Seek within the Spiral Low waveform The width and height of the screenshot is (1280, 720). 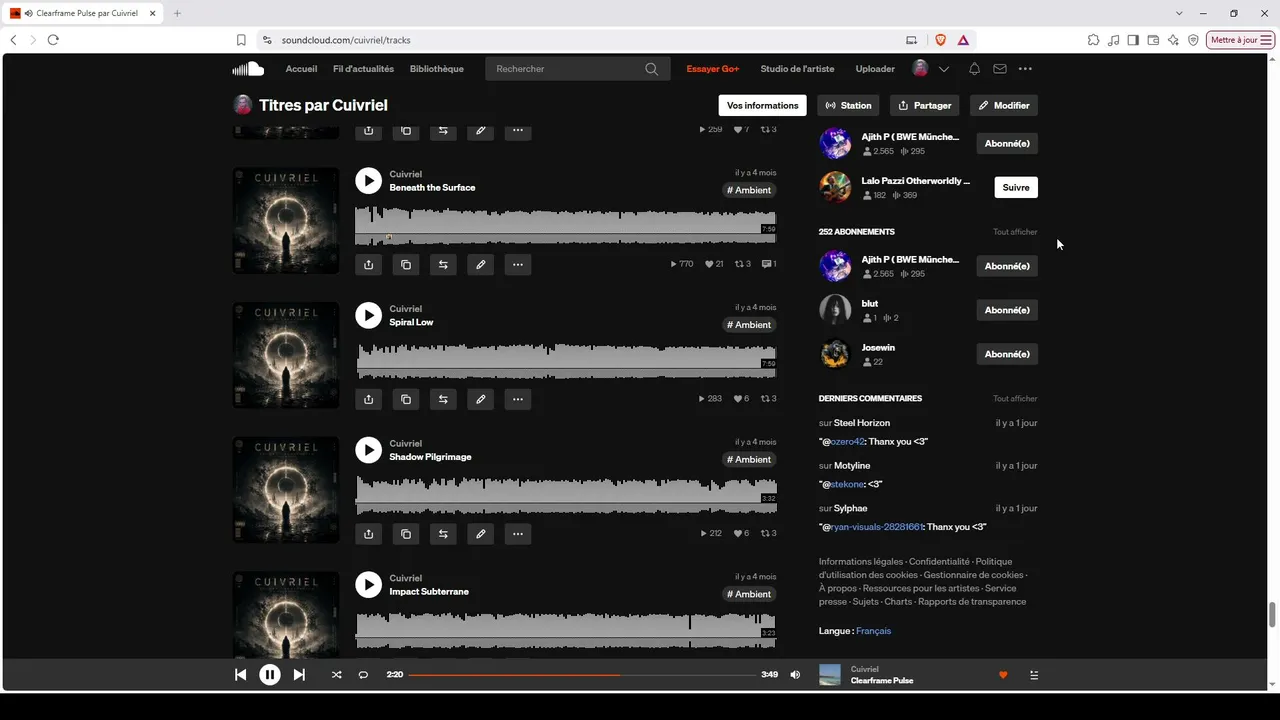pyautogui.click(x=566, y=361)
